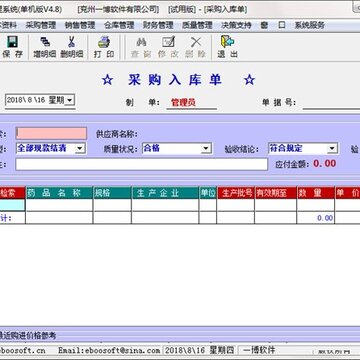Click the 增明细 add-detail icon
360x360 pixels.
45,42
